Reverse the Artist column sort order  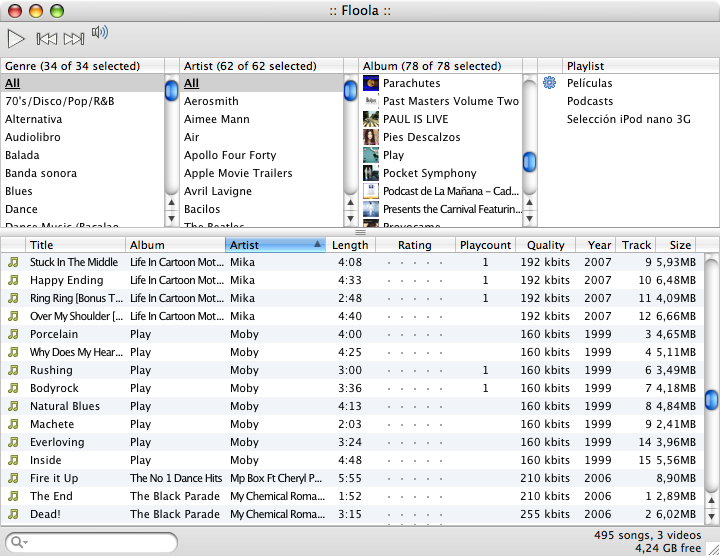tap(275, 245)
